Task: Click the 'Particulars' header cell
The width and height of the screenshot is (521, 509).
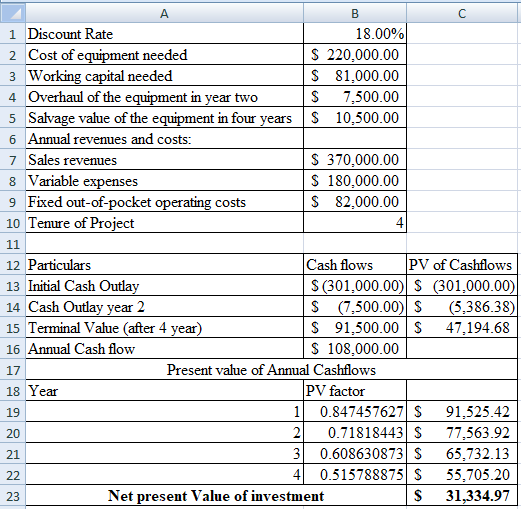Action: tap(164, 265)
